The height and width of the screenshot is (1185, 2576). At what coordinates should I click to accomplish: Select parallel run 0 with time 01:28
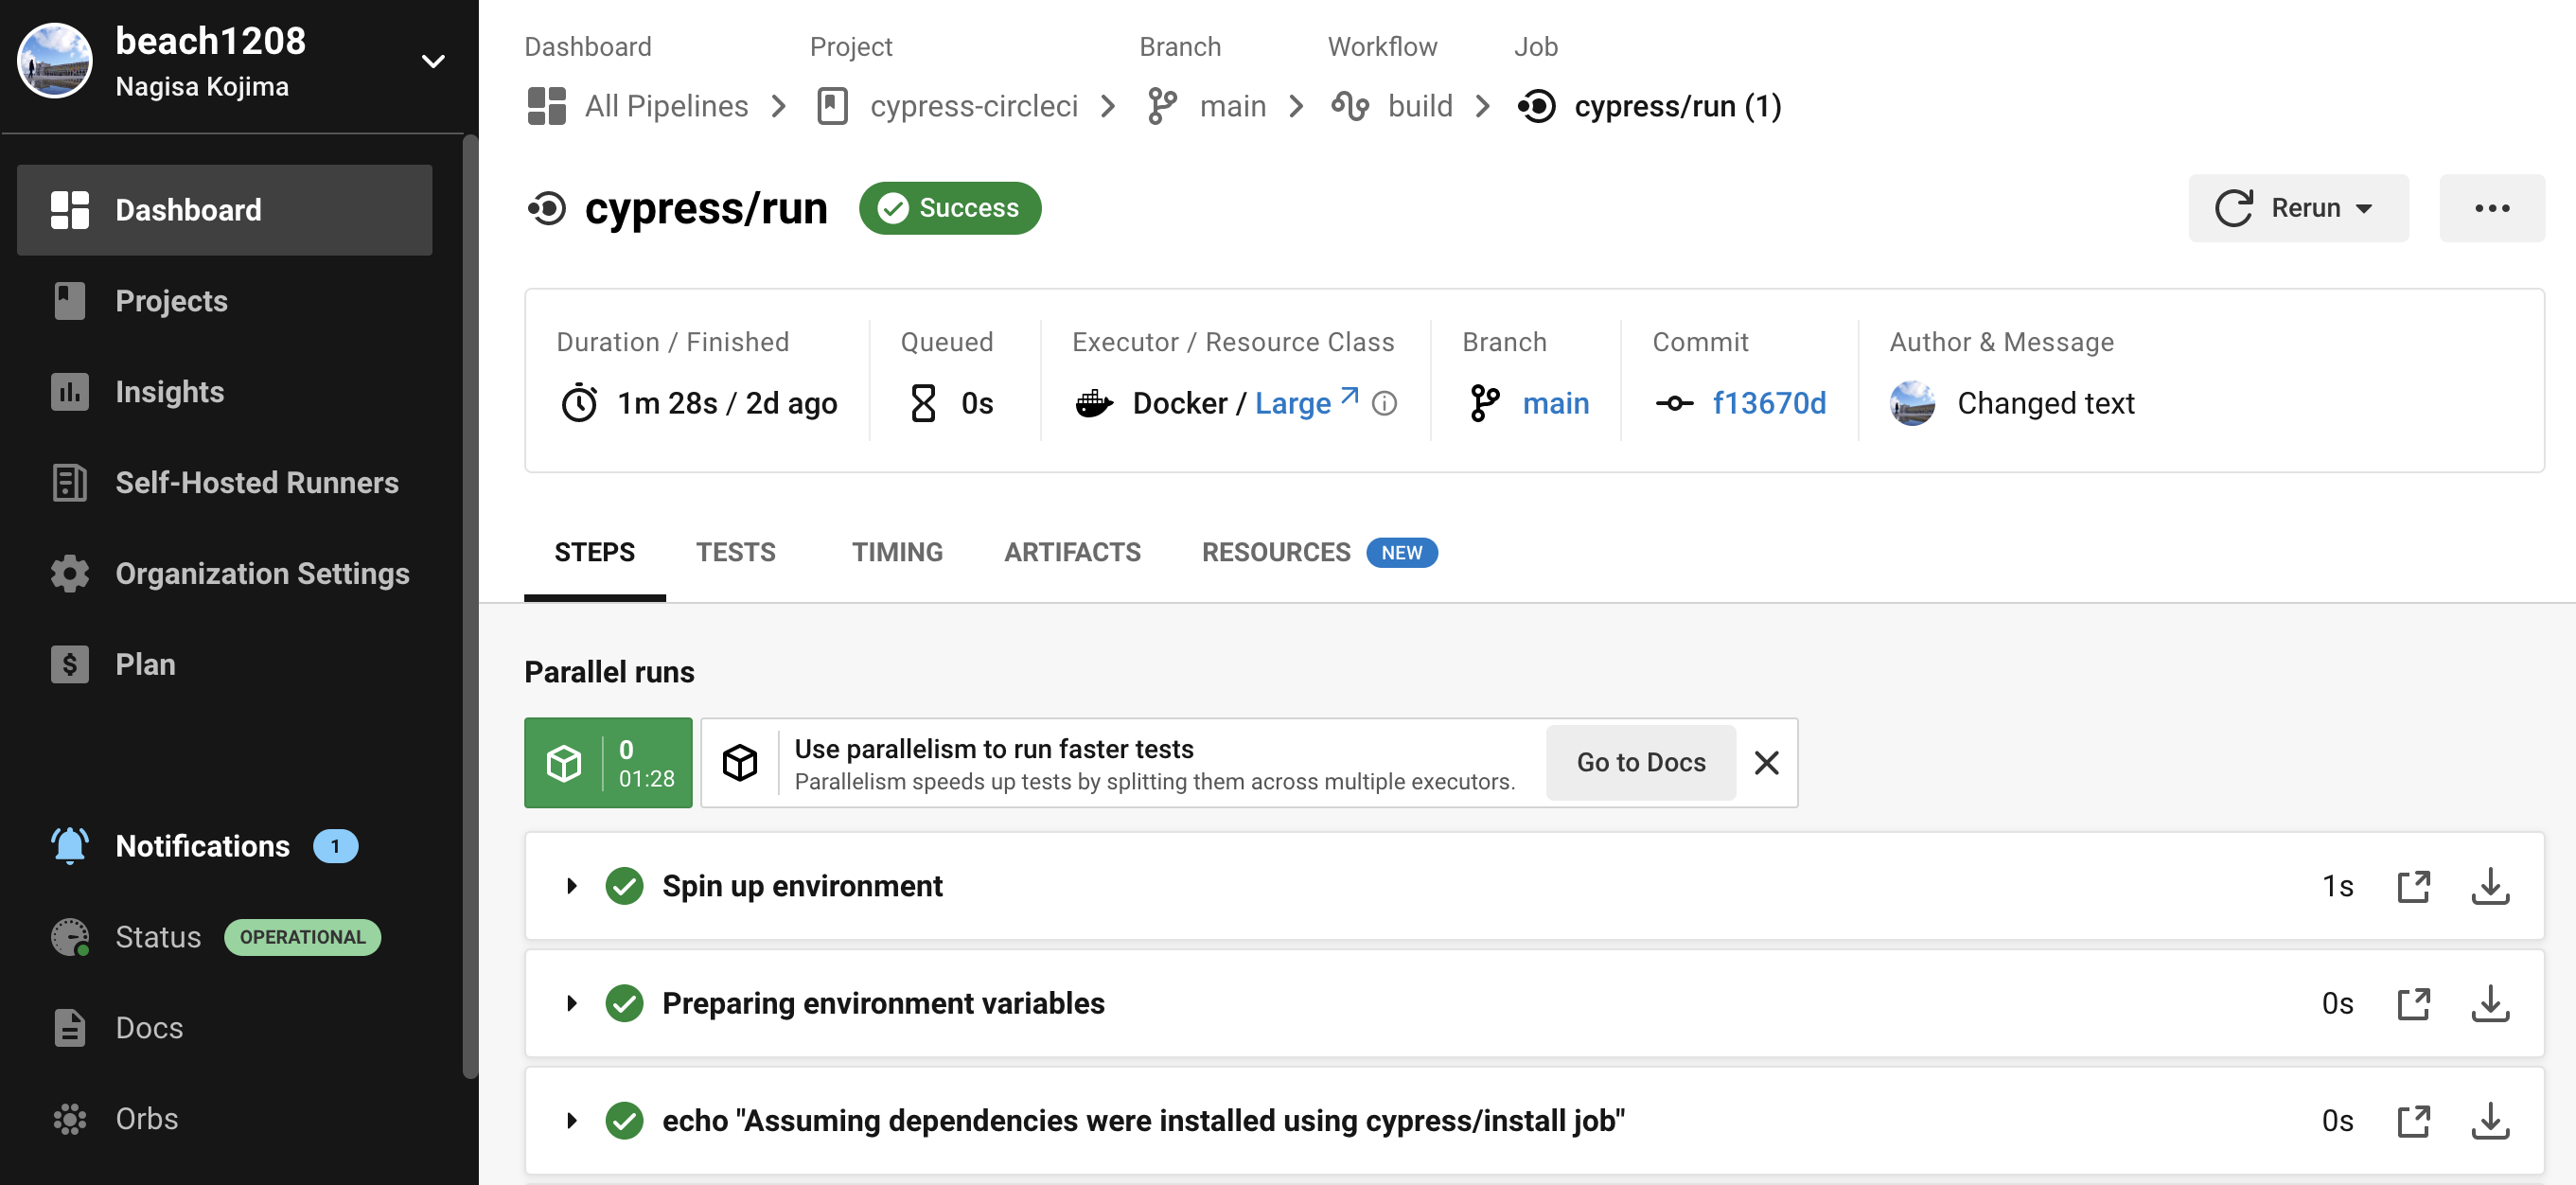[608, 762]
